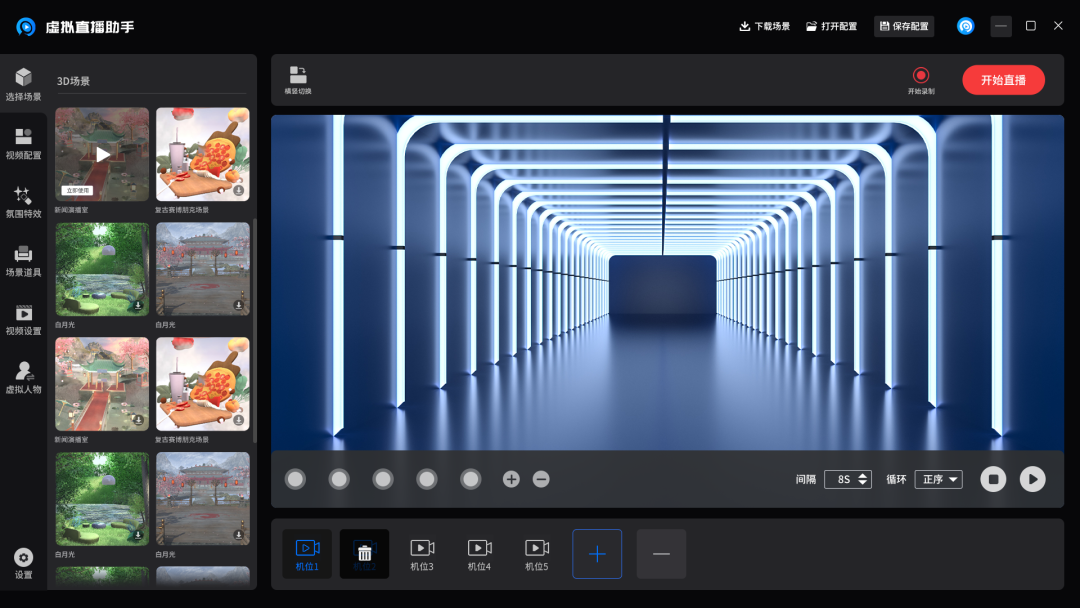
Task: Remove a keyframe dot with the round minus icon
Action: [541, 479]
